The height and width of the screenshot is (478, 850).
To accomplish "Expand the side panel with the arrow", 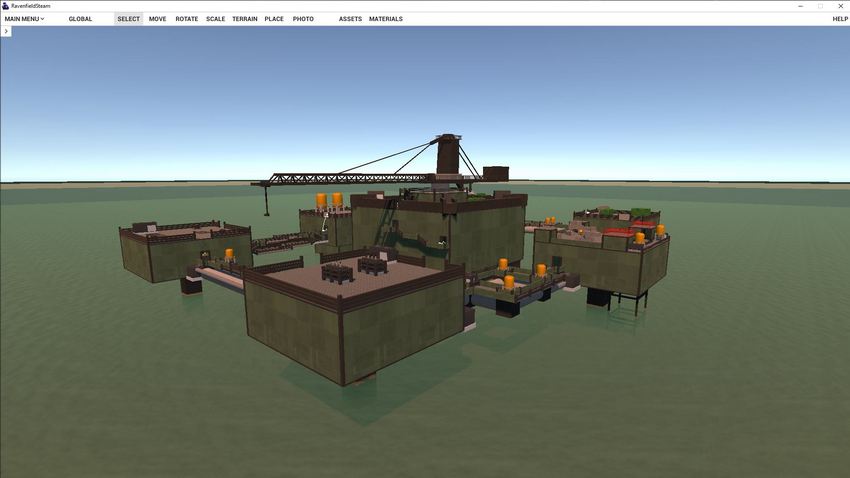I will click(x=6, y=31).
